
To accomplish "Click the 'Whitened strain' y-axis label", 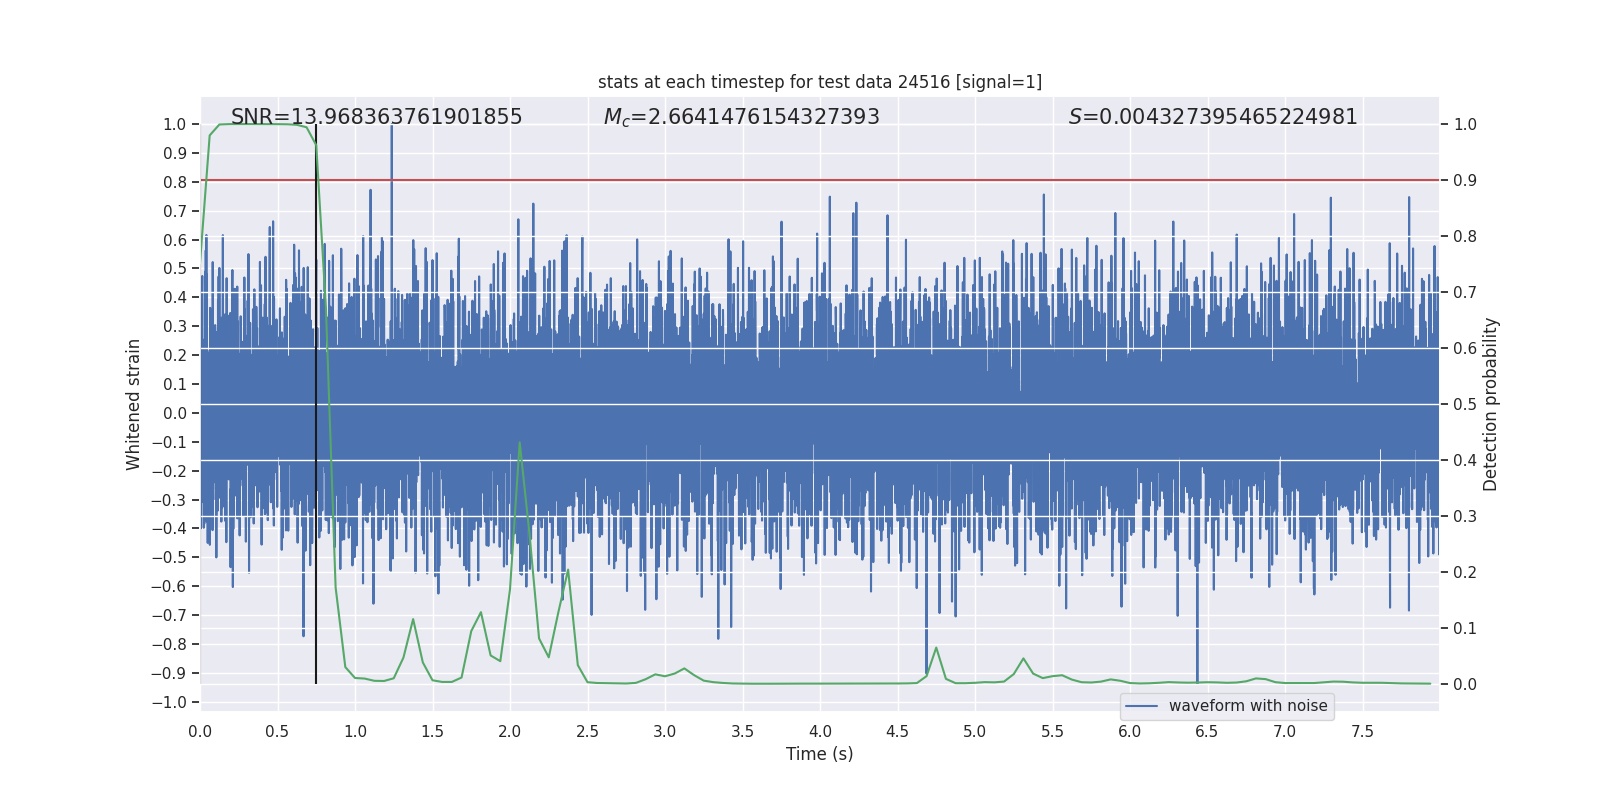I will click(x=134, y=404).
